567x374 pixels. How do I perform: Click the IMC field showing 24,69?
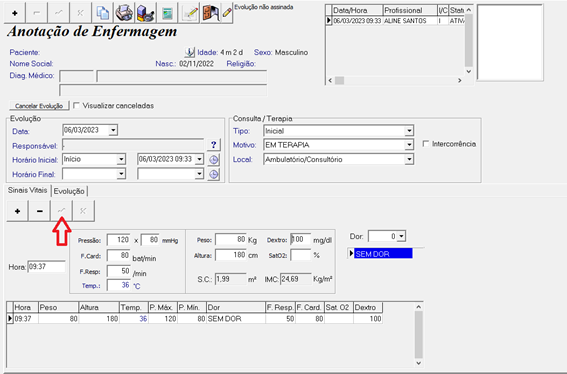[x=295, y=279]
